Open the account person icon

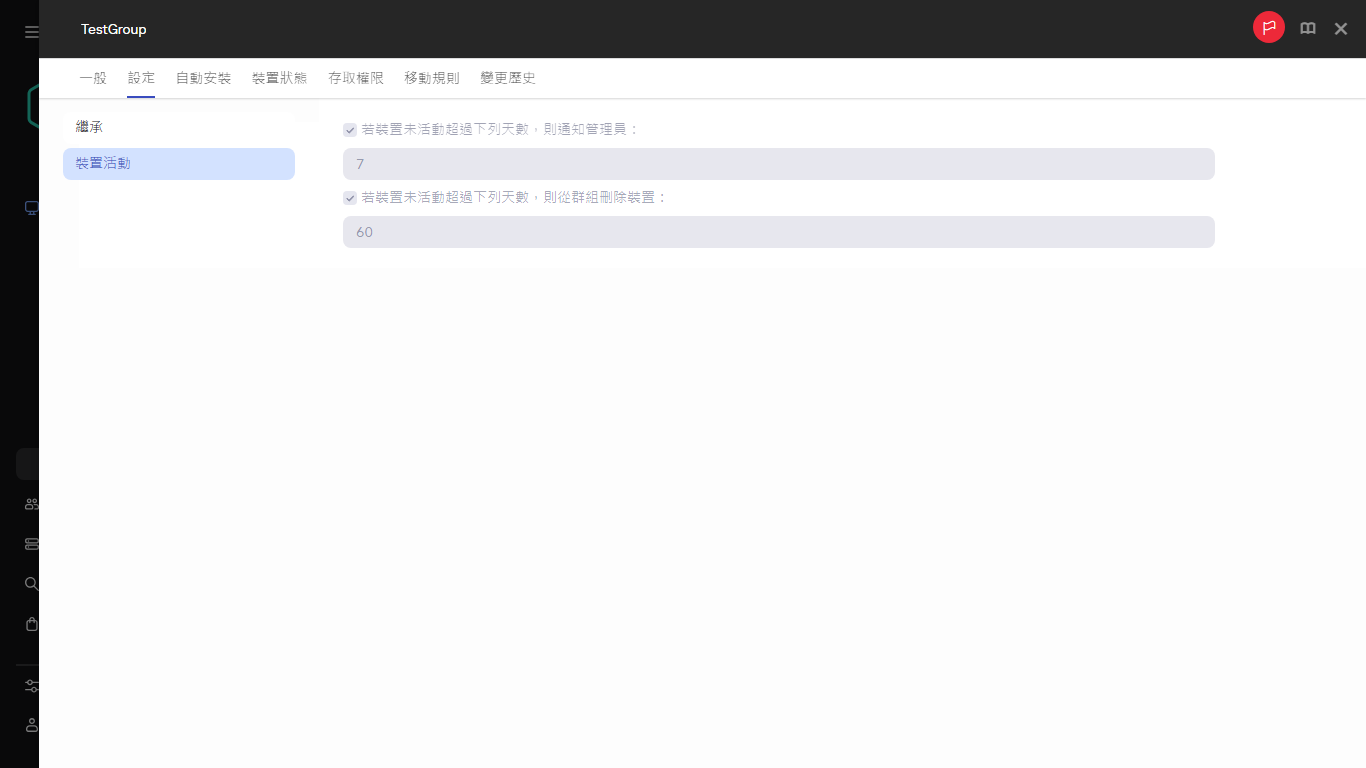point(29,725)
